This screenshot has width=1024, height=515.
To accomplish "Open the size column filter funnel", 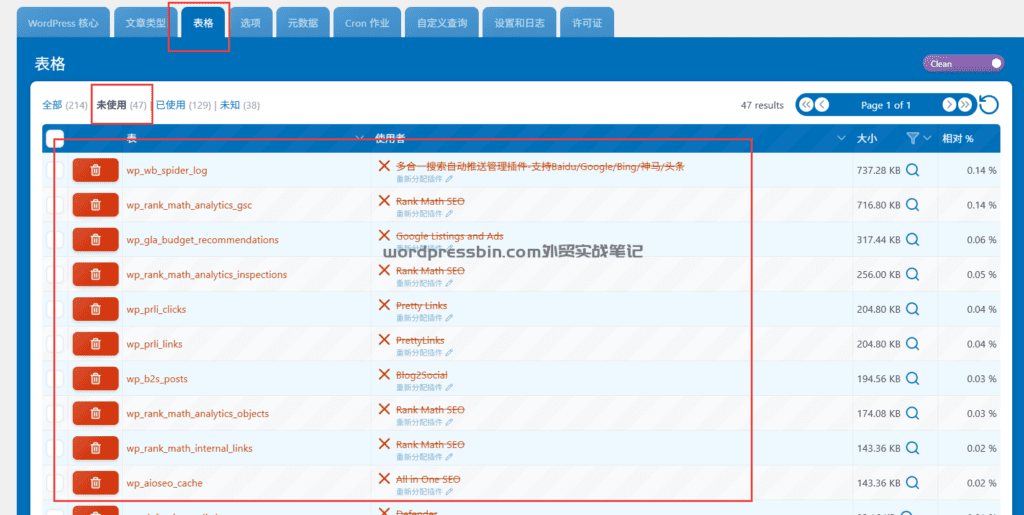I will 913,138.
